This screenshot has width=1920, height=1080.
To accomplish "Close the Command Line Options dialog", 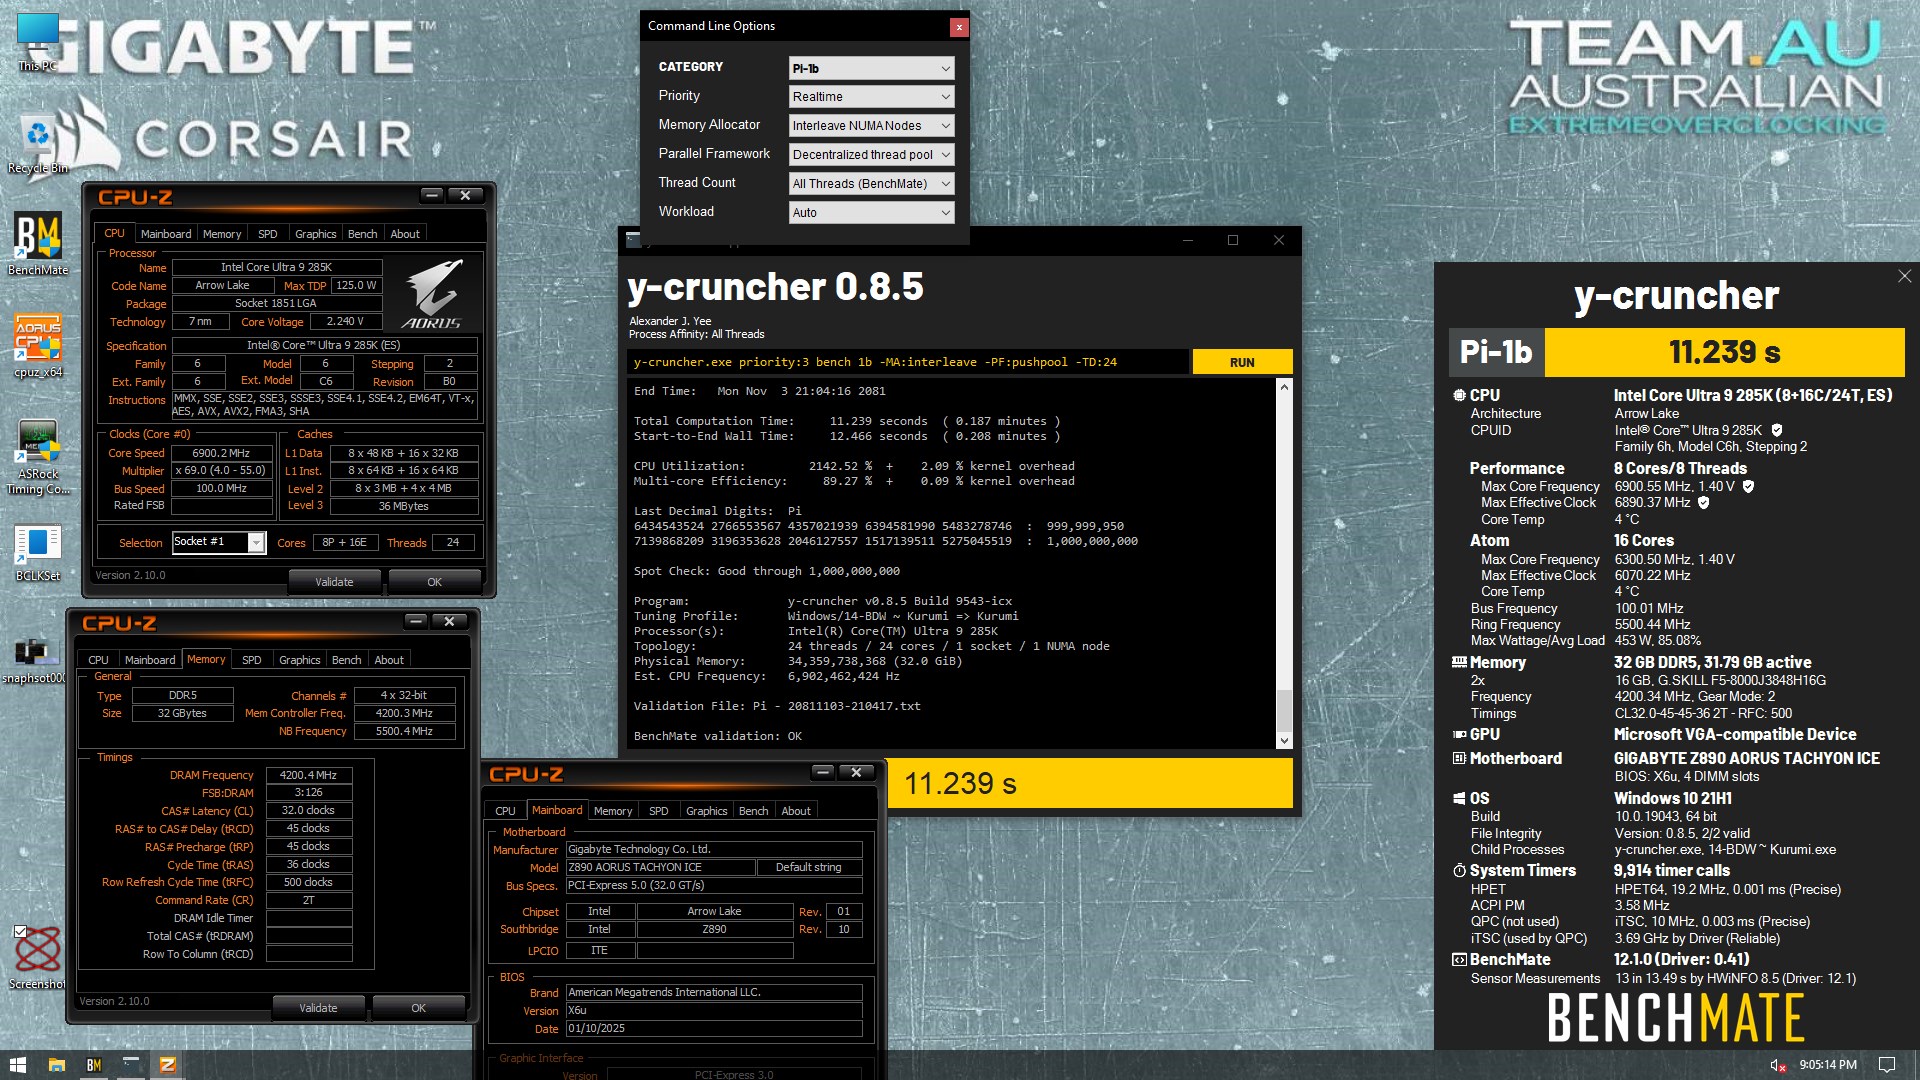I will [959, 27].
